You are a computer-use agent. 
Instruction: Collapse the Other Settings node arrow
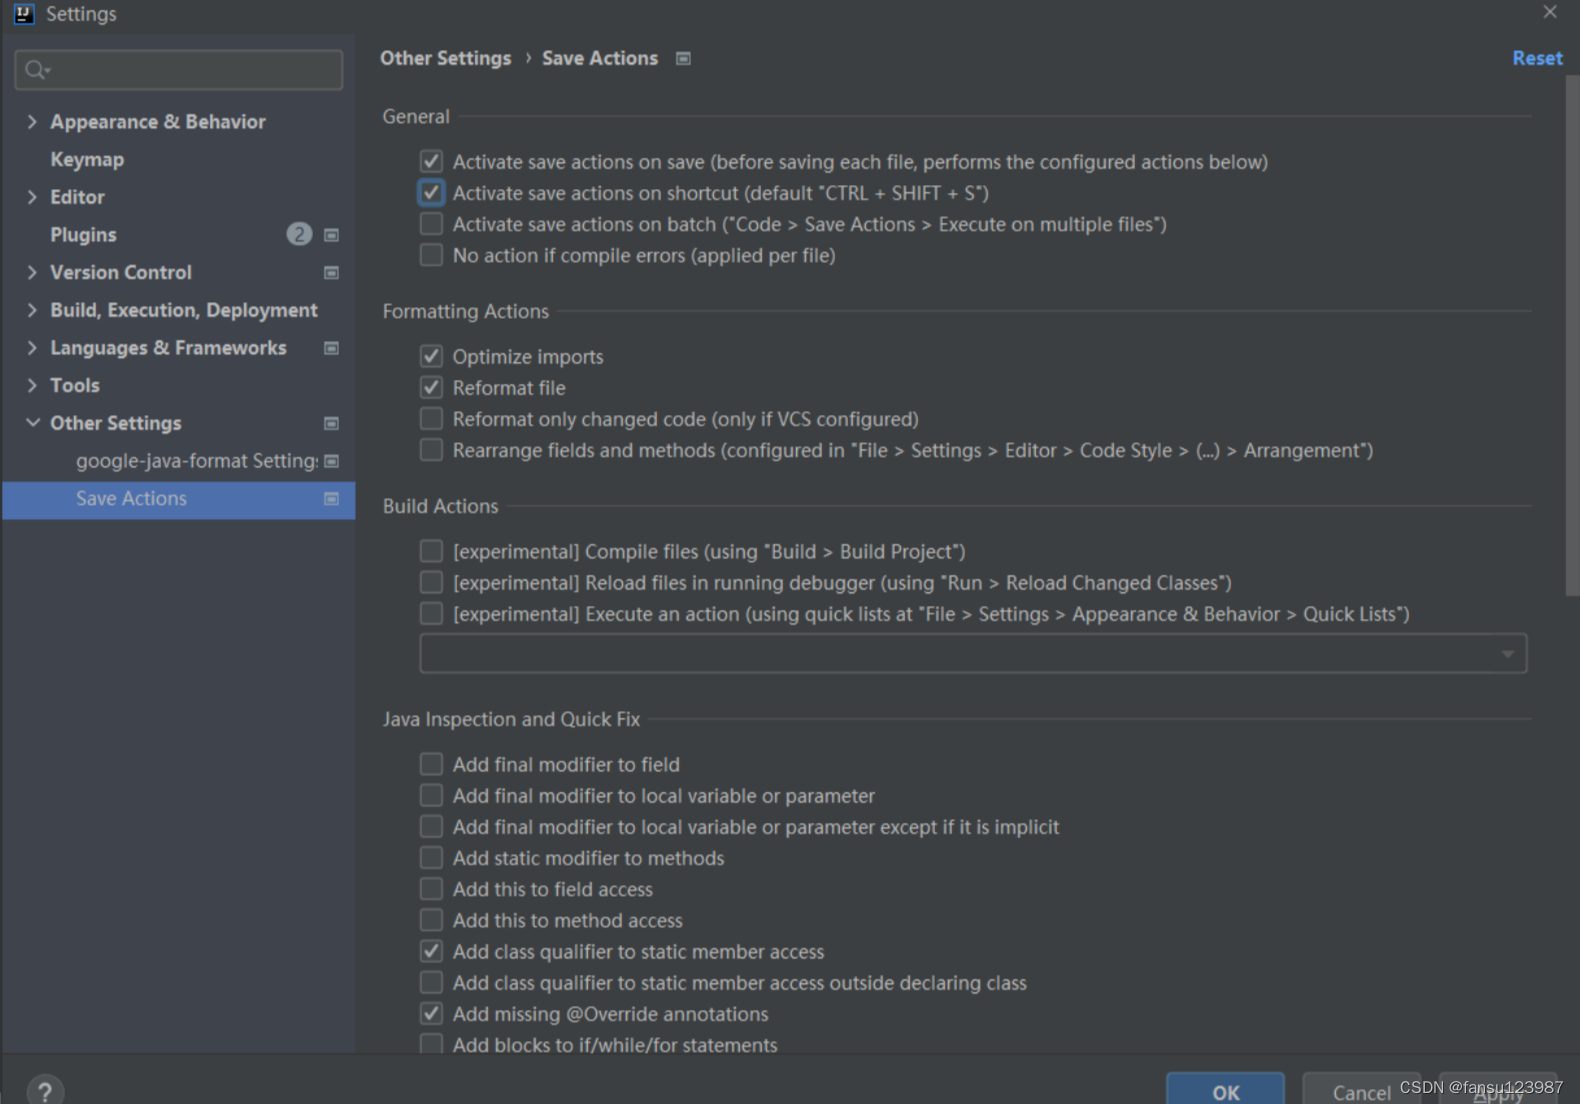click(x=32, y=423)
